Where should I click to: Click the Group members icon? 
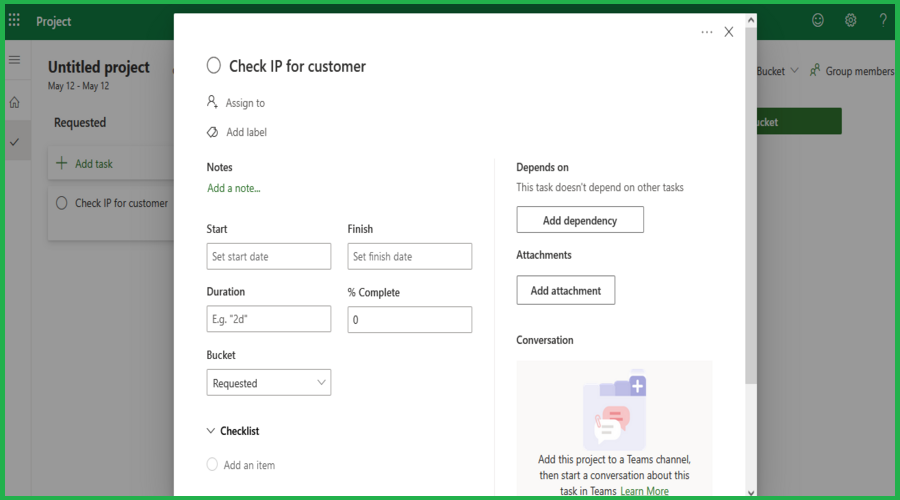coord(816,71)
